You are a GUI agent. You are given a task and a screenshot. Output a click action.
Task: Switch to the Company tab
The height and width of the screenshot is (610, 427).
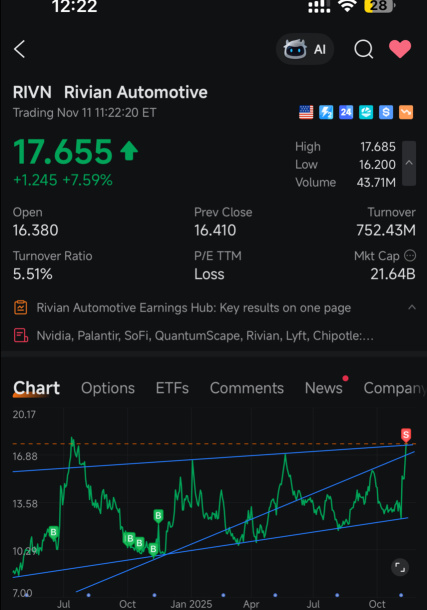(x=395, y=388)
